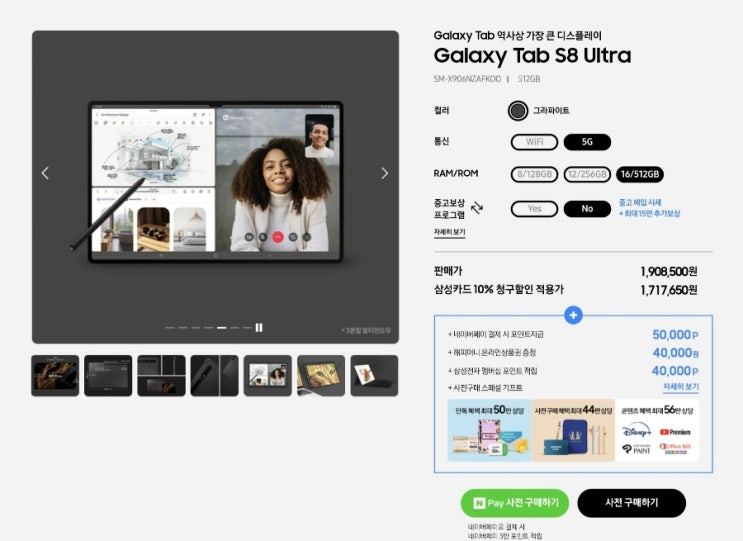Click the Naver Pay 50,000P points row

coord(573,334)
